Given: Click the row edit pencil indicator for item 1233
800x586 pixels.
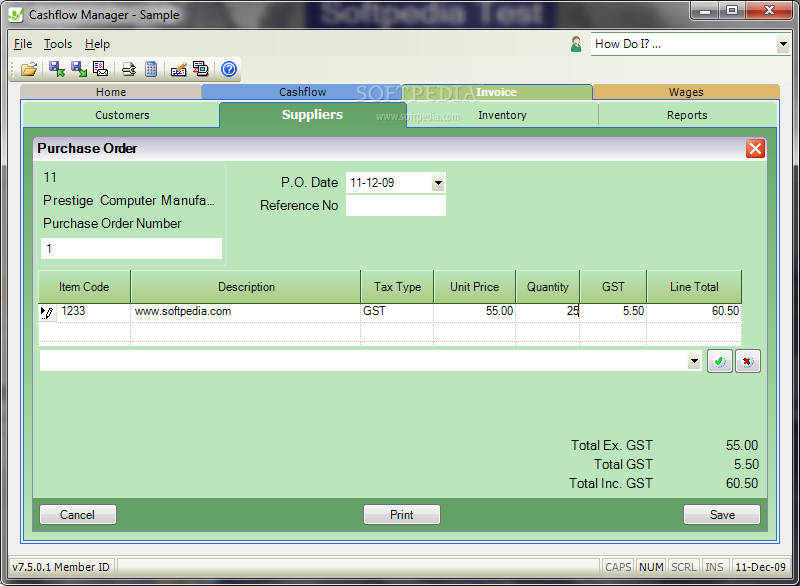Looking at the screenshot, I should click(47, 312).
